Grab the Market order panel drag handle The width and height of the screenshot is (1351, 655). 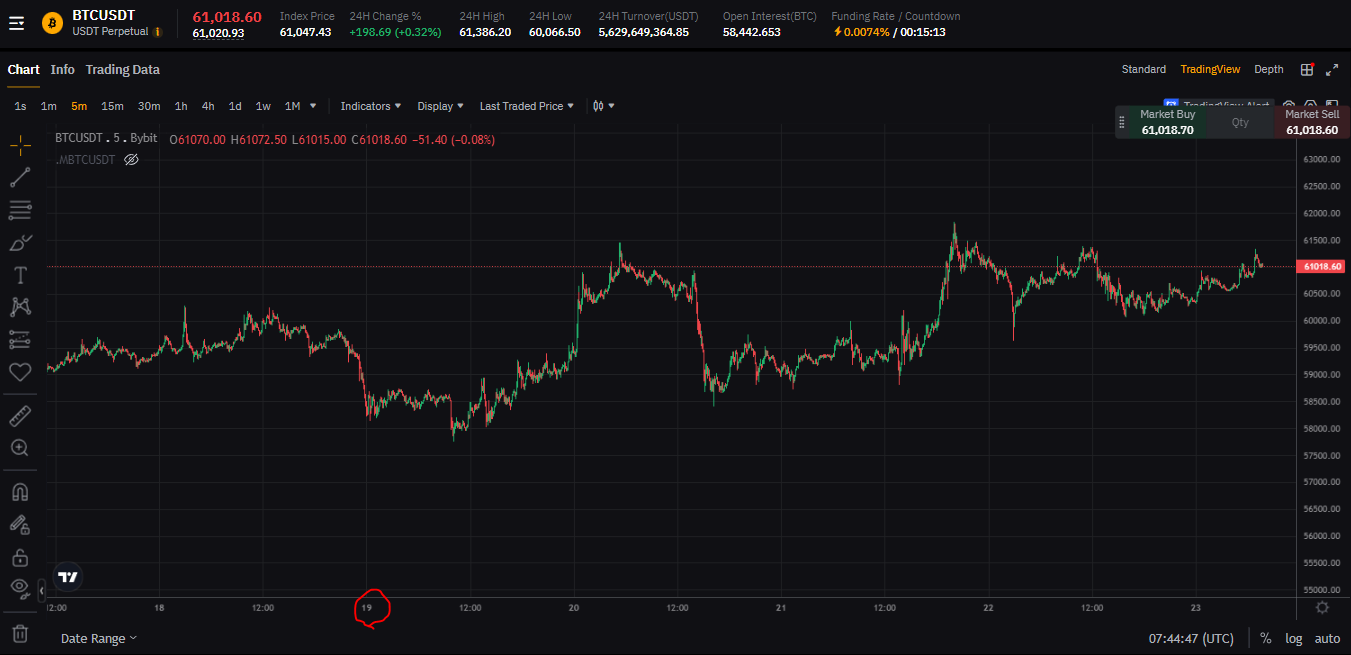tap(1121, 122)
